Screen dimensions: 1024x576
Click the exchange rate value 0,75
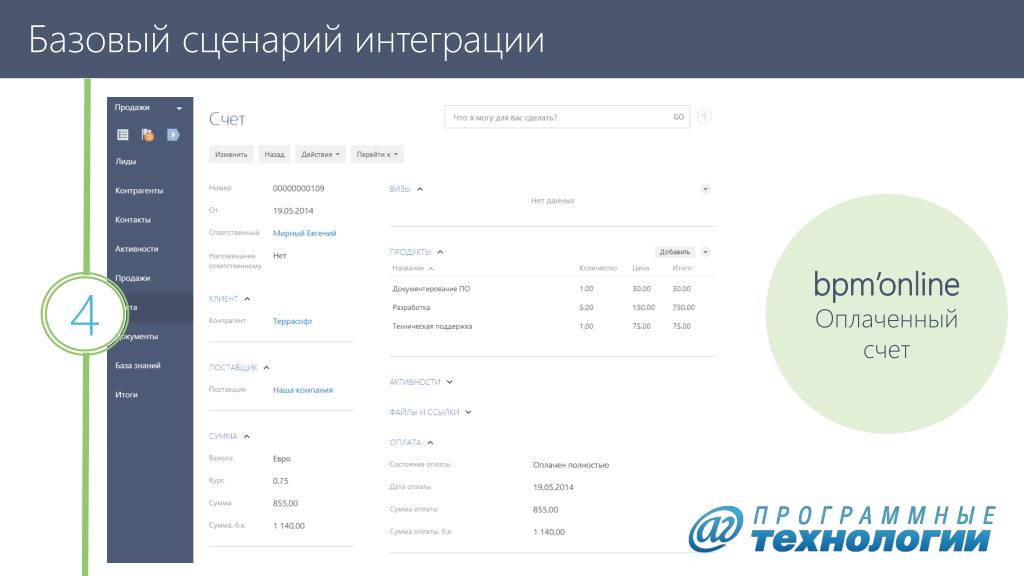(x=280, y=481)
